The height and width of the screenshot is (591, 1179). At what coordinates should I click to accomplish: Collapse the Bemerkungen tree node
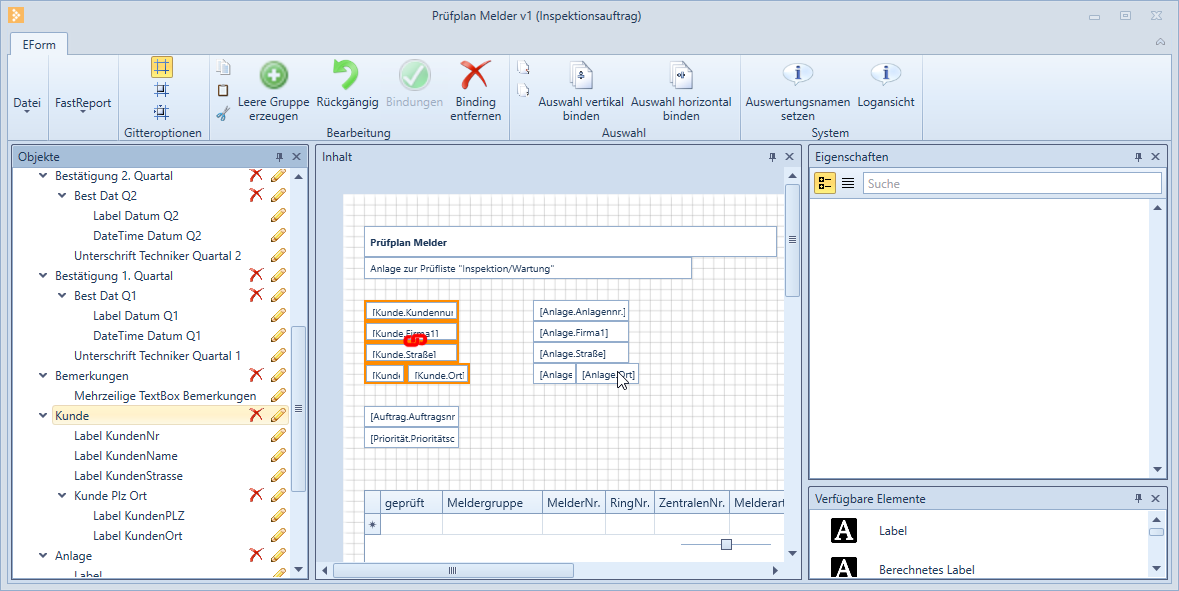tap(43, 376)
